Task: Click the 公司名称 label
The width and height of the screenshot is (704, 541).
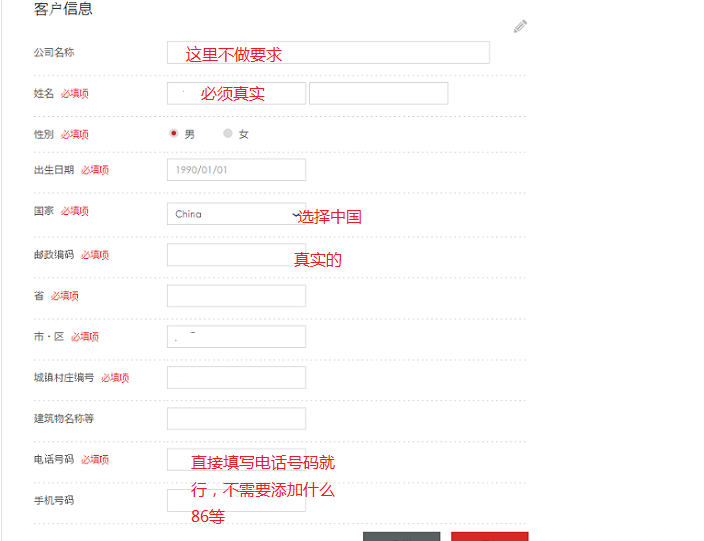Action: pos(54,53)
